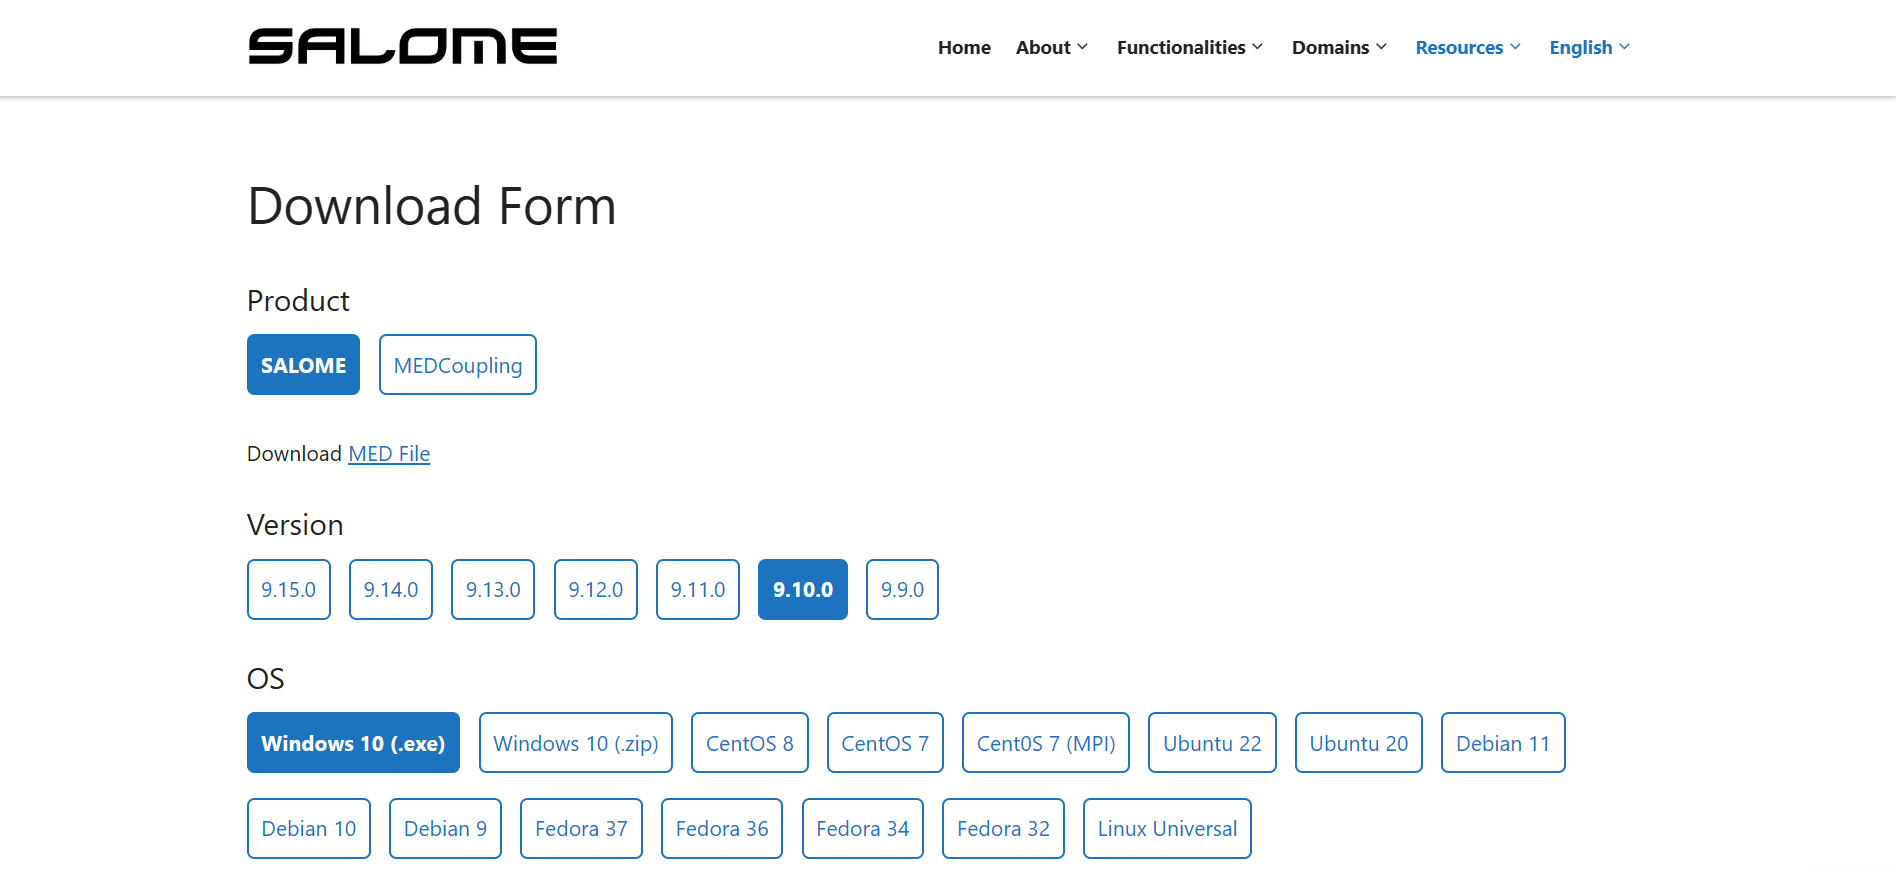This screenshot has width=1896, height=869.
Task: Click the SALOME logo
Action: [402, 46]
